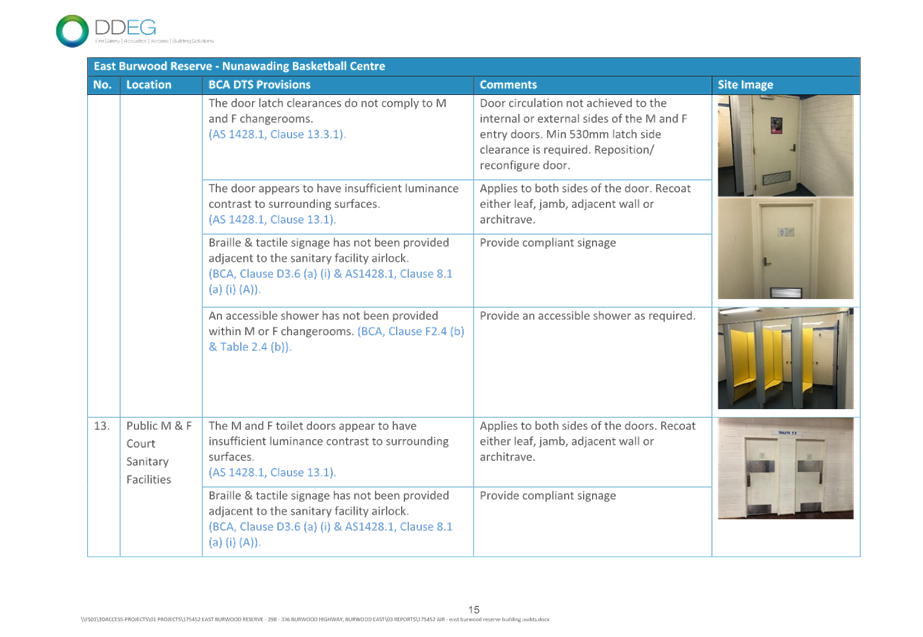Open the toilet entry doors photo

point(785,469)
